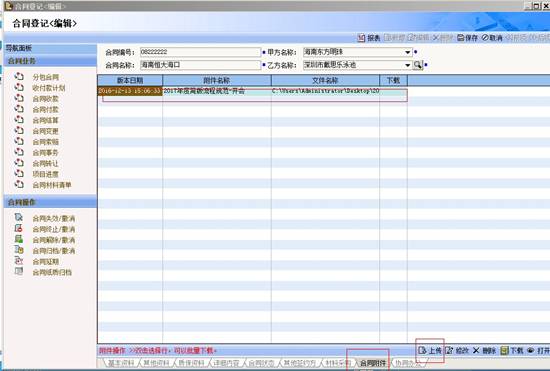550x371 pixels.
Task: Click the 版本日期 column header
Action: coord(130,80)
